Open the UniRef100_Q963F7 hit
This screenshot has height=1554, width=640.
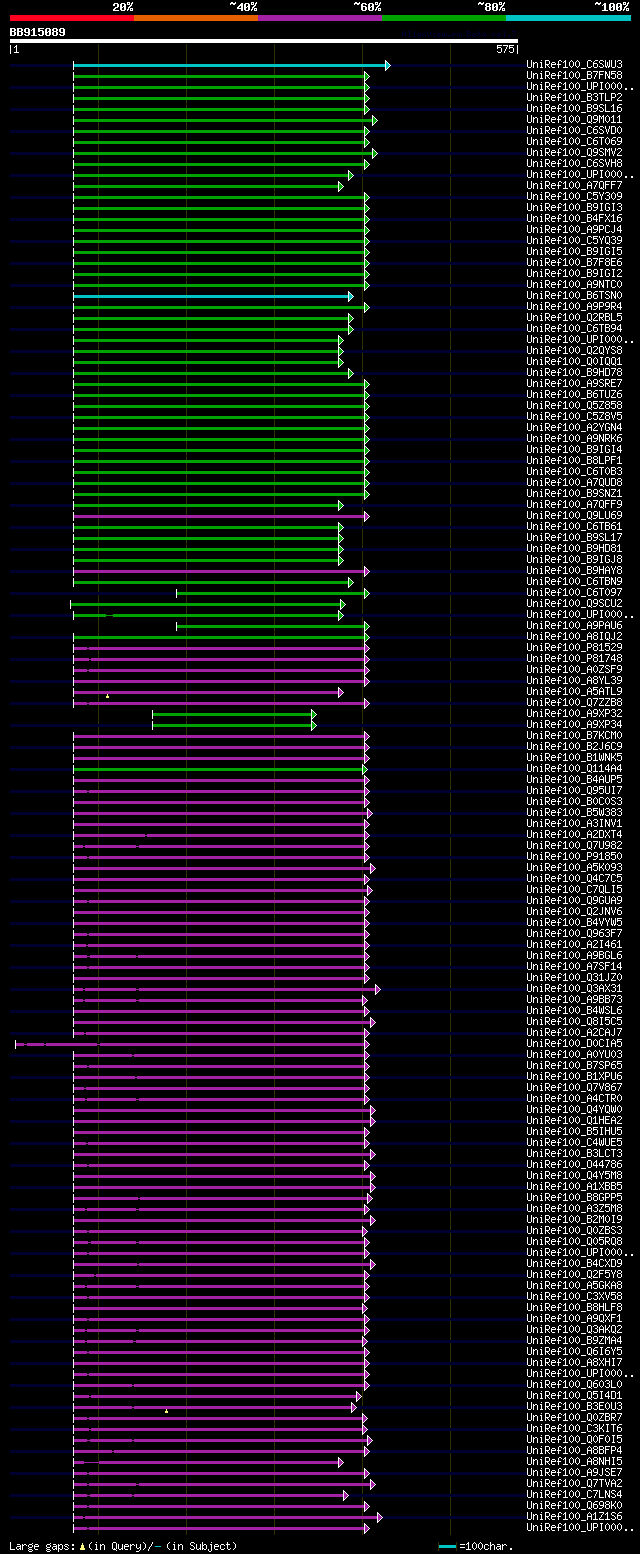click(x=574, y=933)
